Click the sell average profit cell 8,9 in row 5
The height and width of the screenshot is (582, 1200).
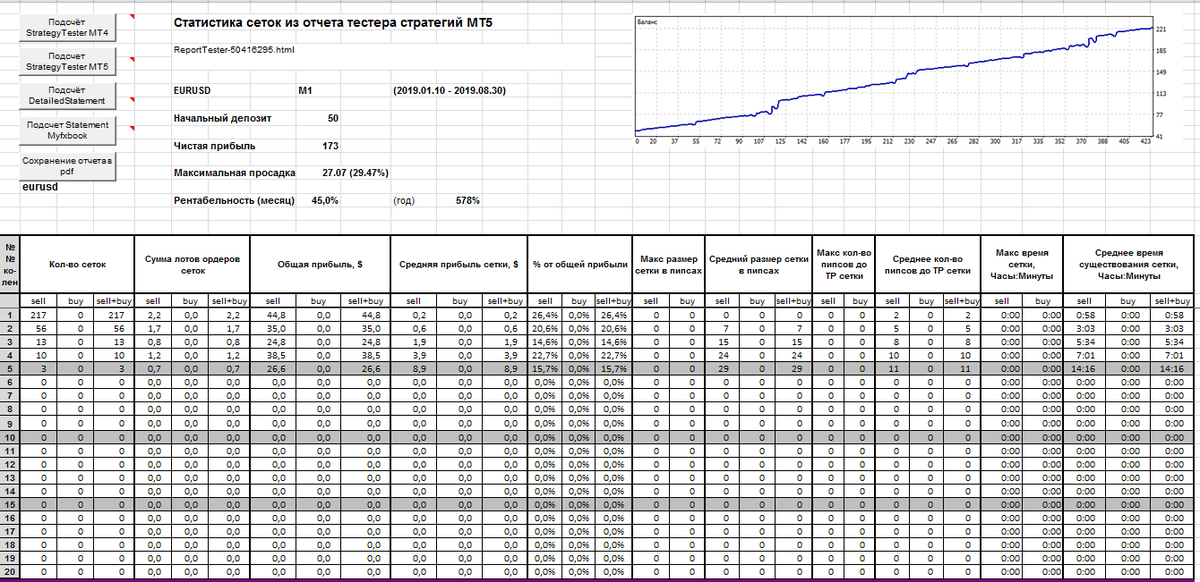pyautogui.click(x=412, y=369)
